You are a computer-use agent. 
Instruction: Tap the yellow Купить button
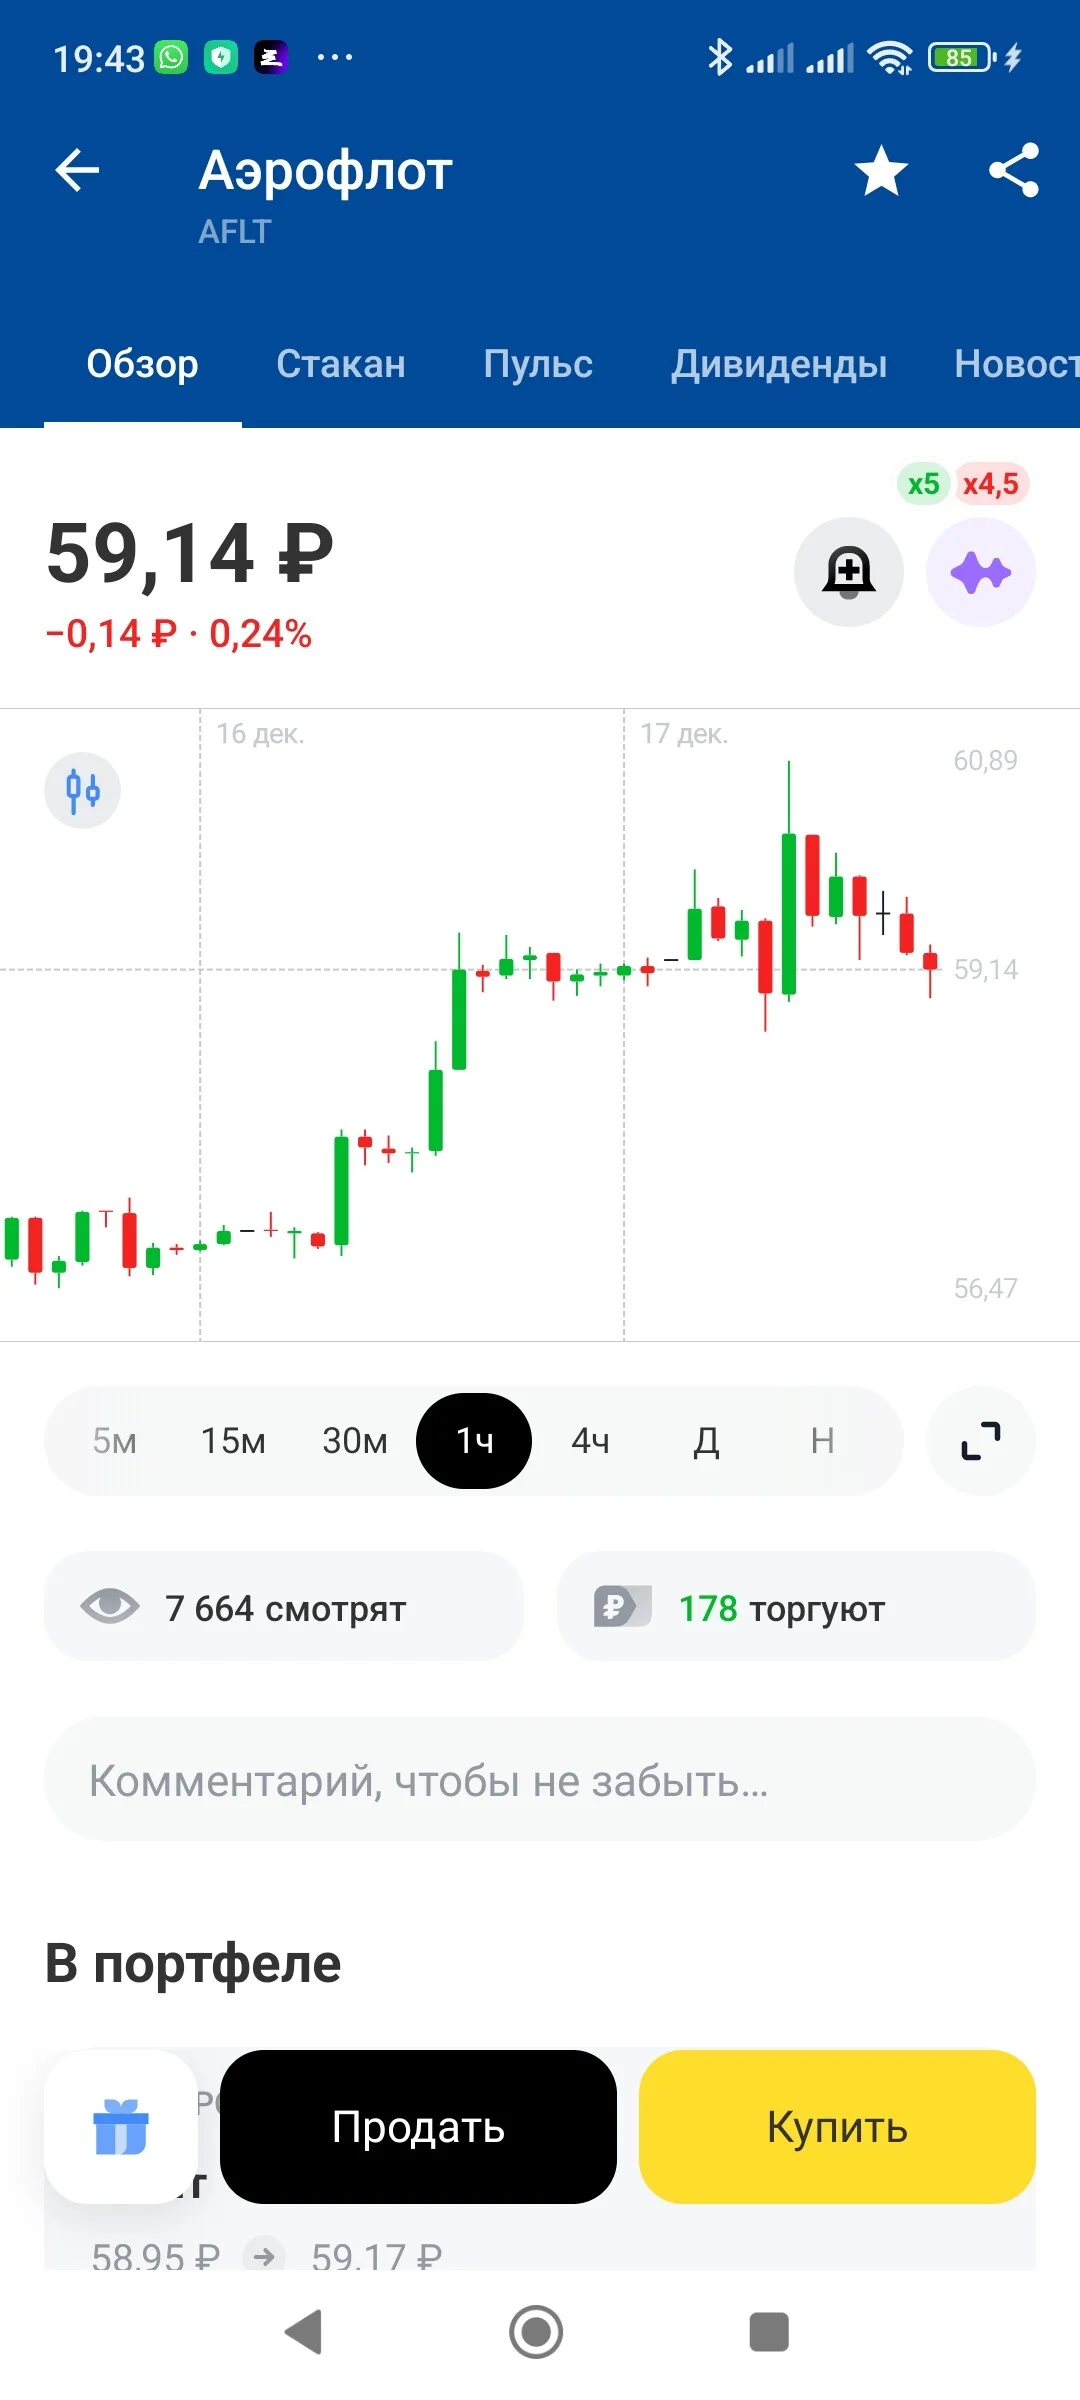pos(837,2127)
